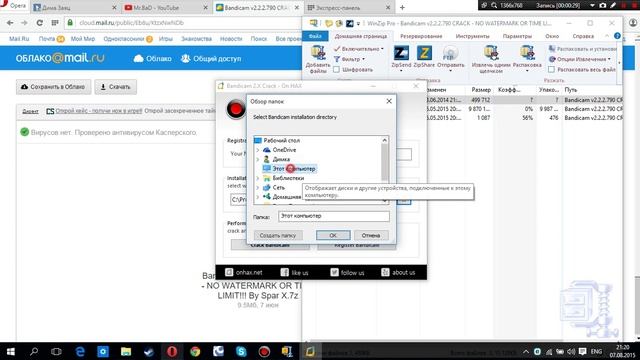Viewport: 640px width, 360px height.
Task: Open Windows Start menu
Action: [x=11, y=351]
